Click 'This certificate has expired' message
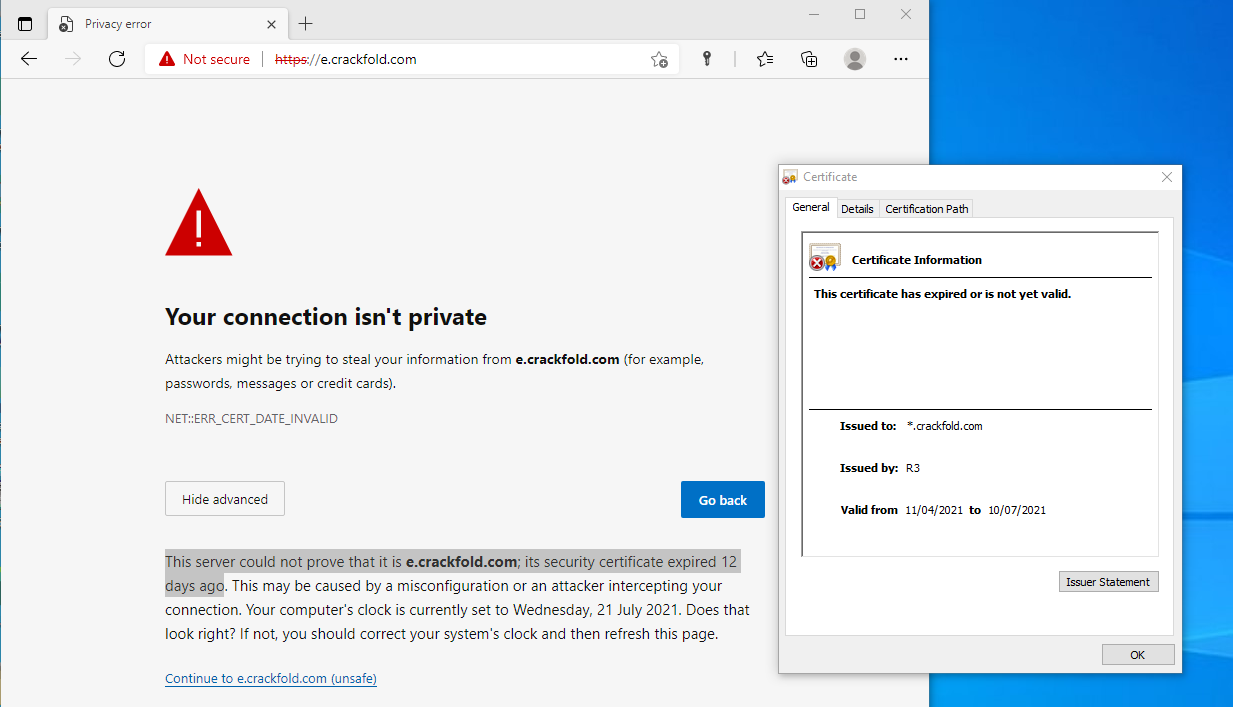The height and width of the screenshot is (707, 1233). (x=942, y=294)
